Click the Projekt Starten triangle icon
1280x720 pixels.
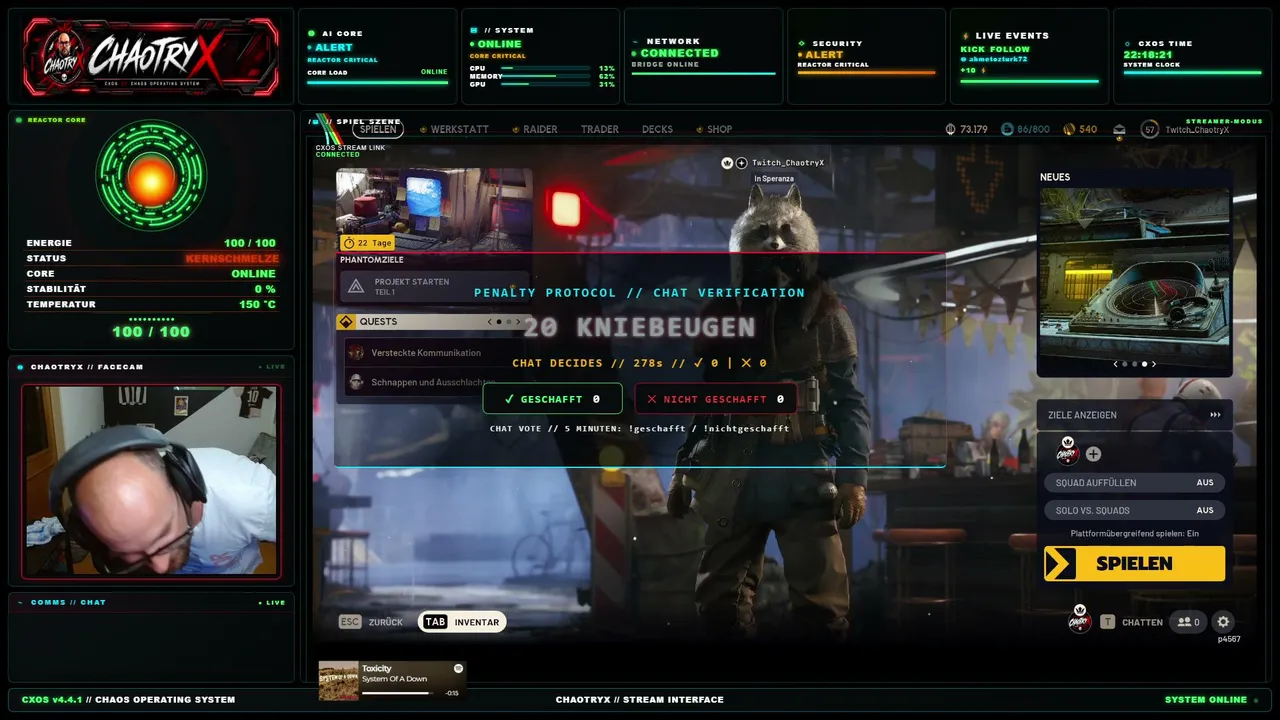pos(355,287)
